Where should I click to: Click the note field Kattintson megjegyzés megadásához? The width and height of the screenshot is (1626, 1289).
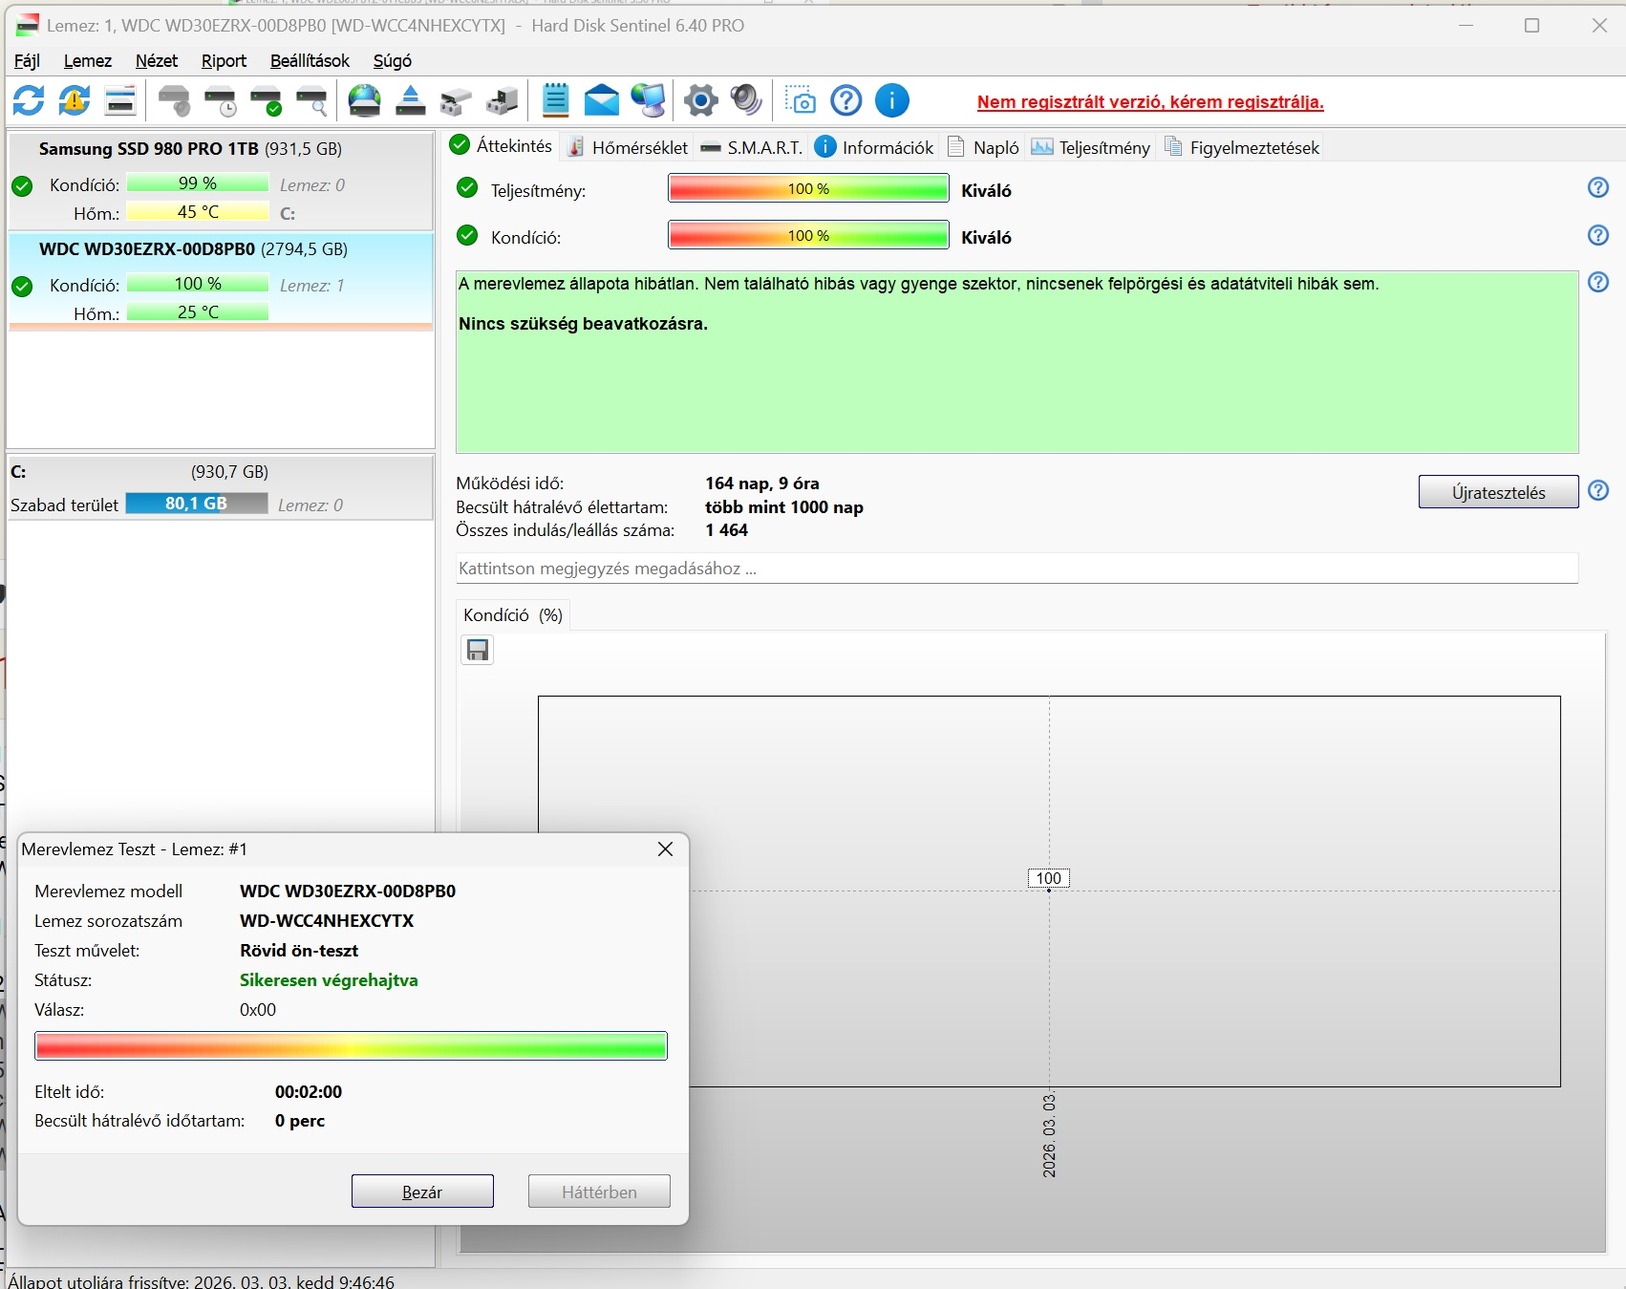pos(1017,568)
